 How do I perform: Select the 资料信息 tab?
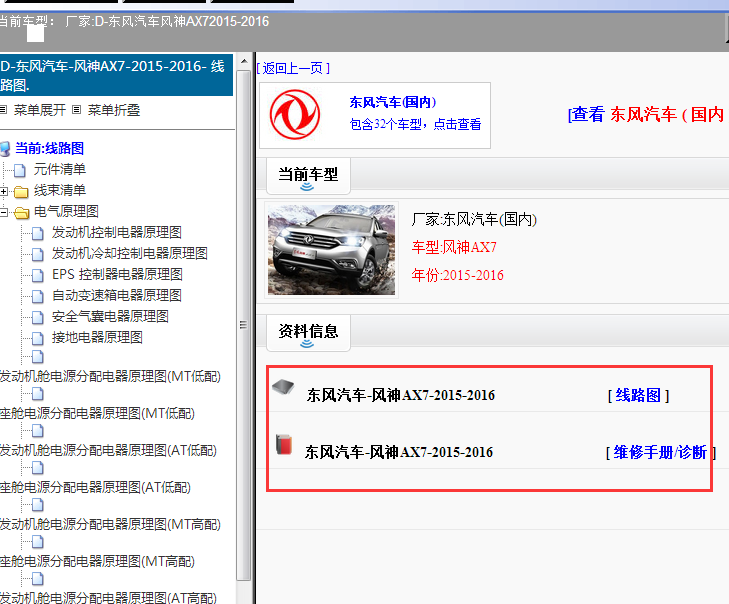point(308,332)
